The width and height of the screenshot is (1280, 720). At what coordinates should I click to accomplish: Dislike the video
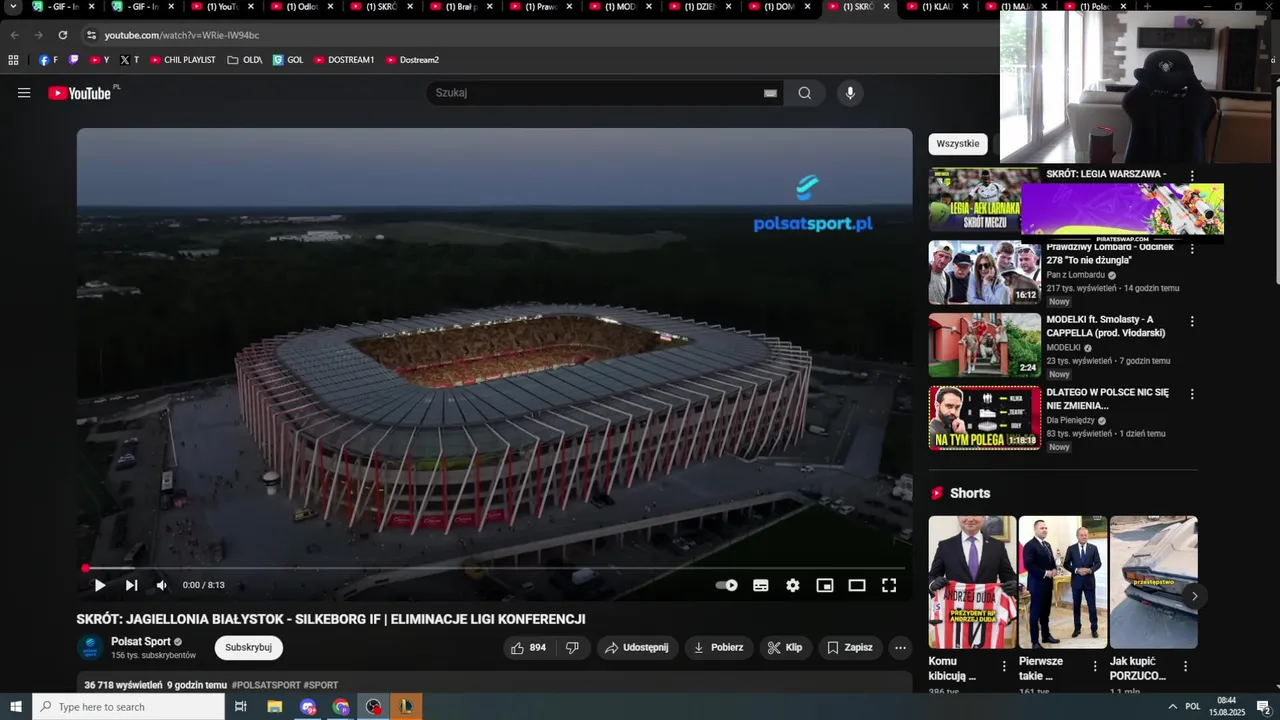pyautogui.click(x=572, y=647)
